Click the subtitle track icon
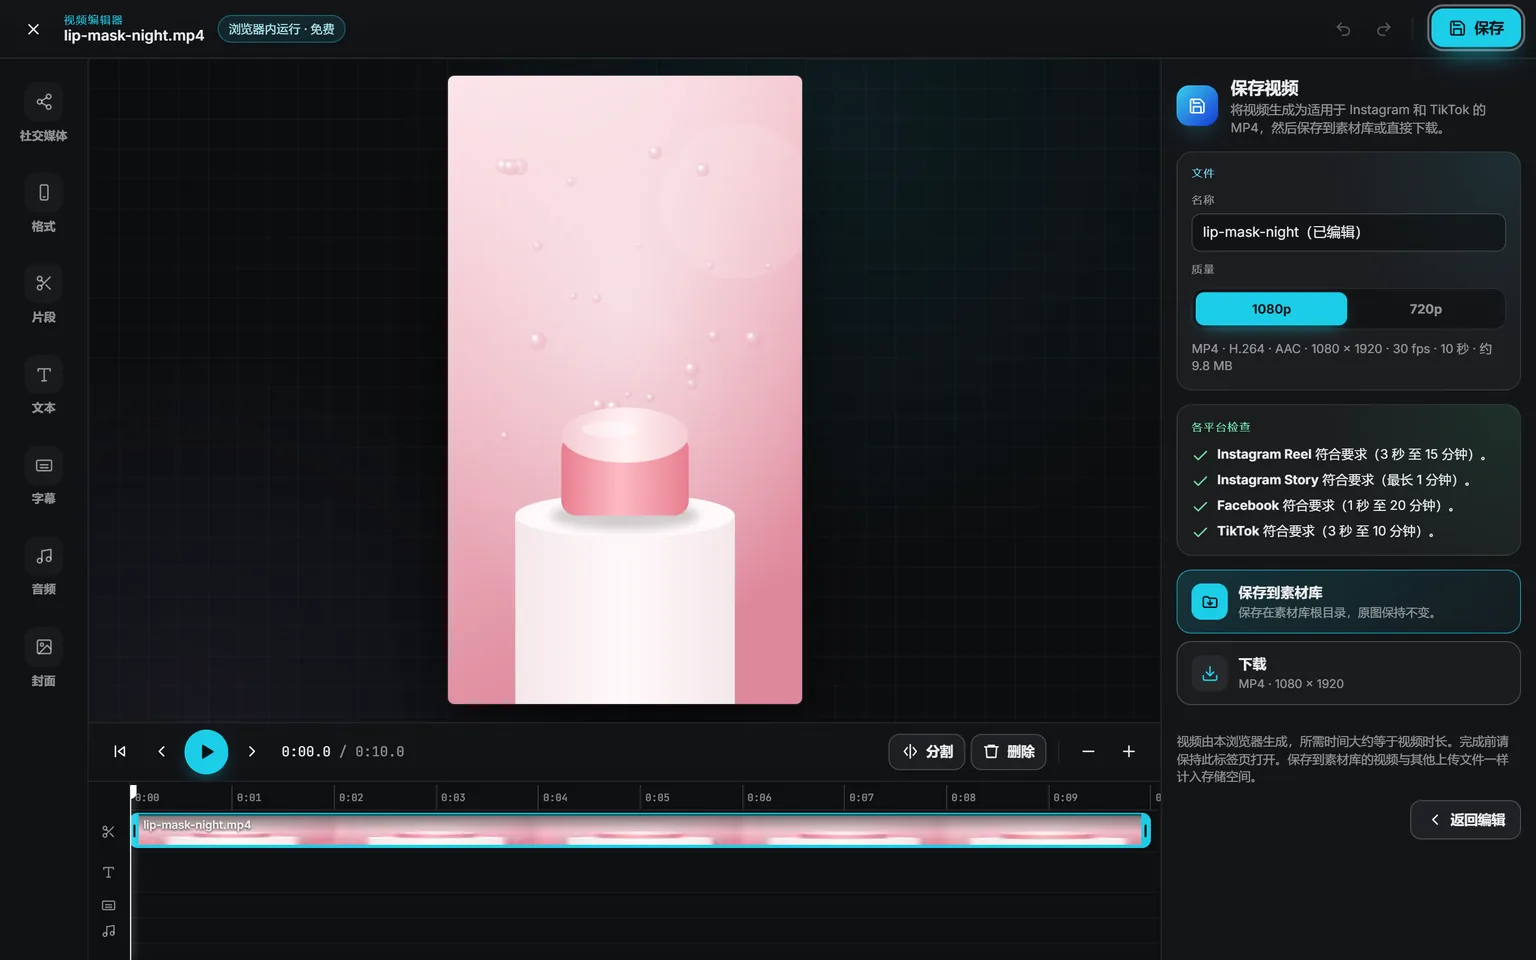The height and width of the screenshot is (960, 1536). [x=108, y=905]
